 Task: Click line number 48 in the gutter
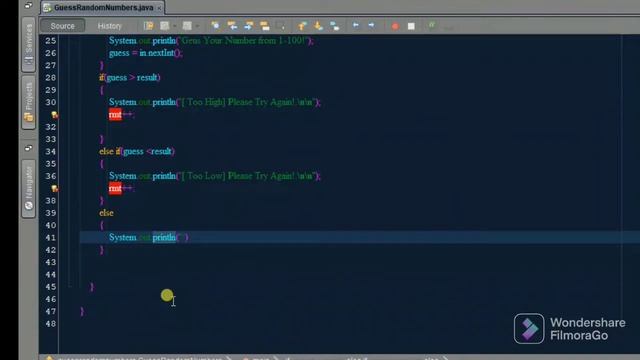[x=51, y=324]
